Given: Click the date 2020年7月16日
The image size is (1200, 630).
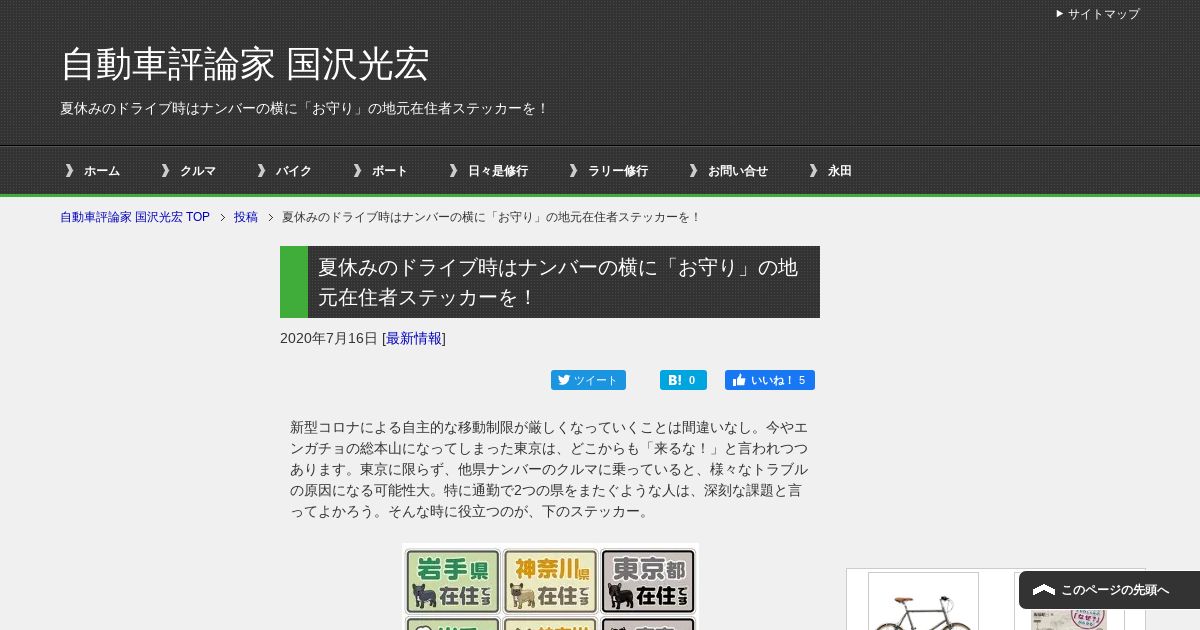Looking at the screenshot, I should [329, 338].
